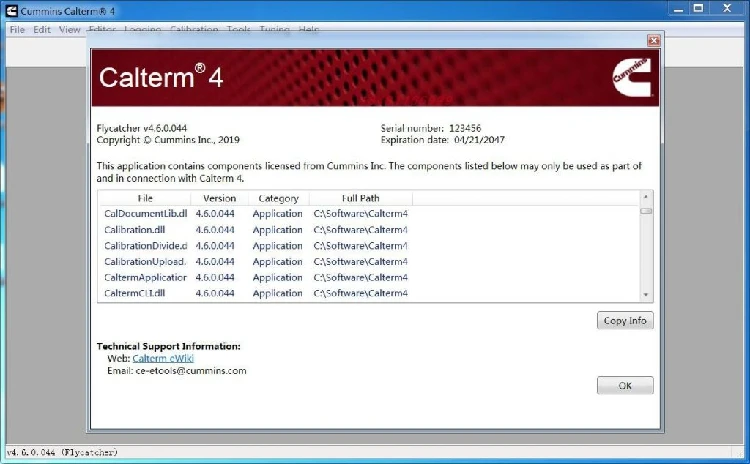Open the Calterm eWiki link
The height and width of the screenshot is (464, 750).
[x=163, y=358]
